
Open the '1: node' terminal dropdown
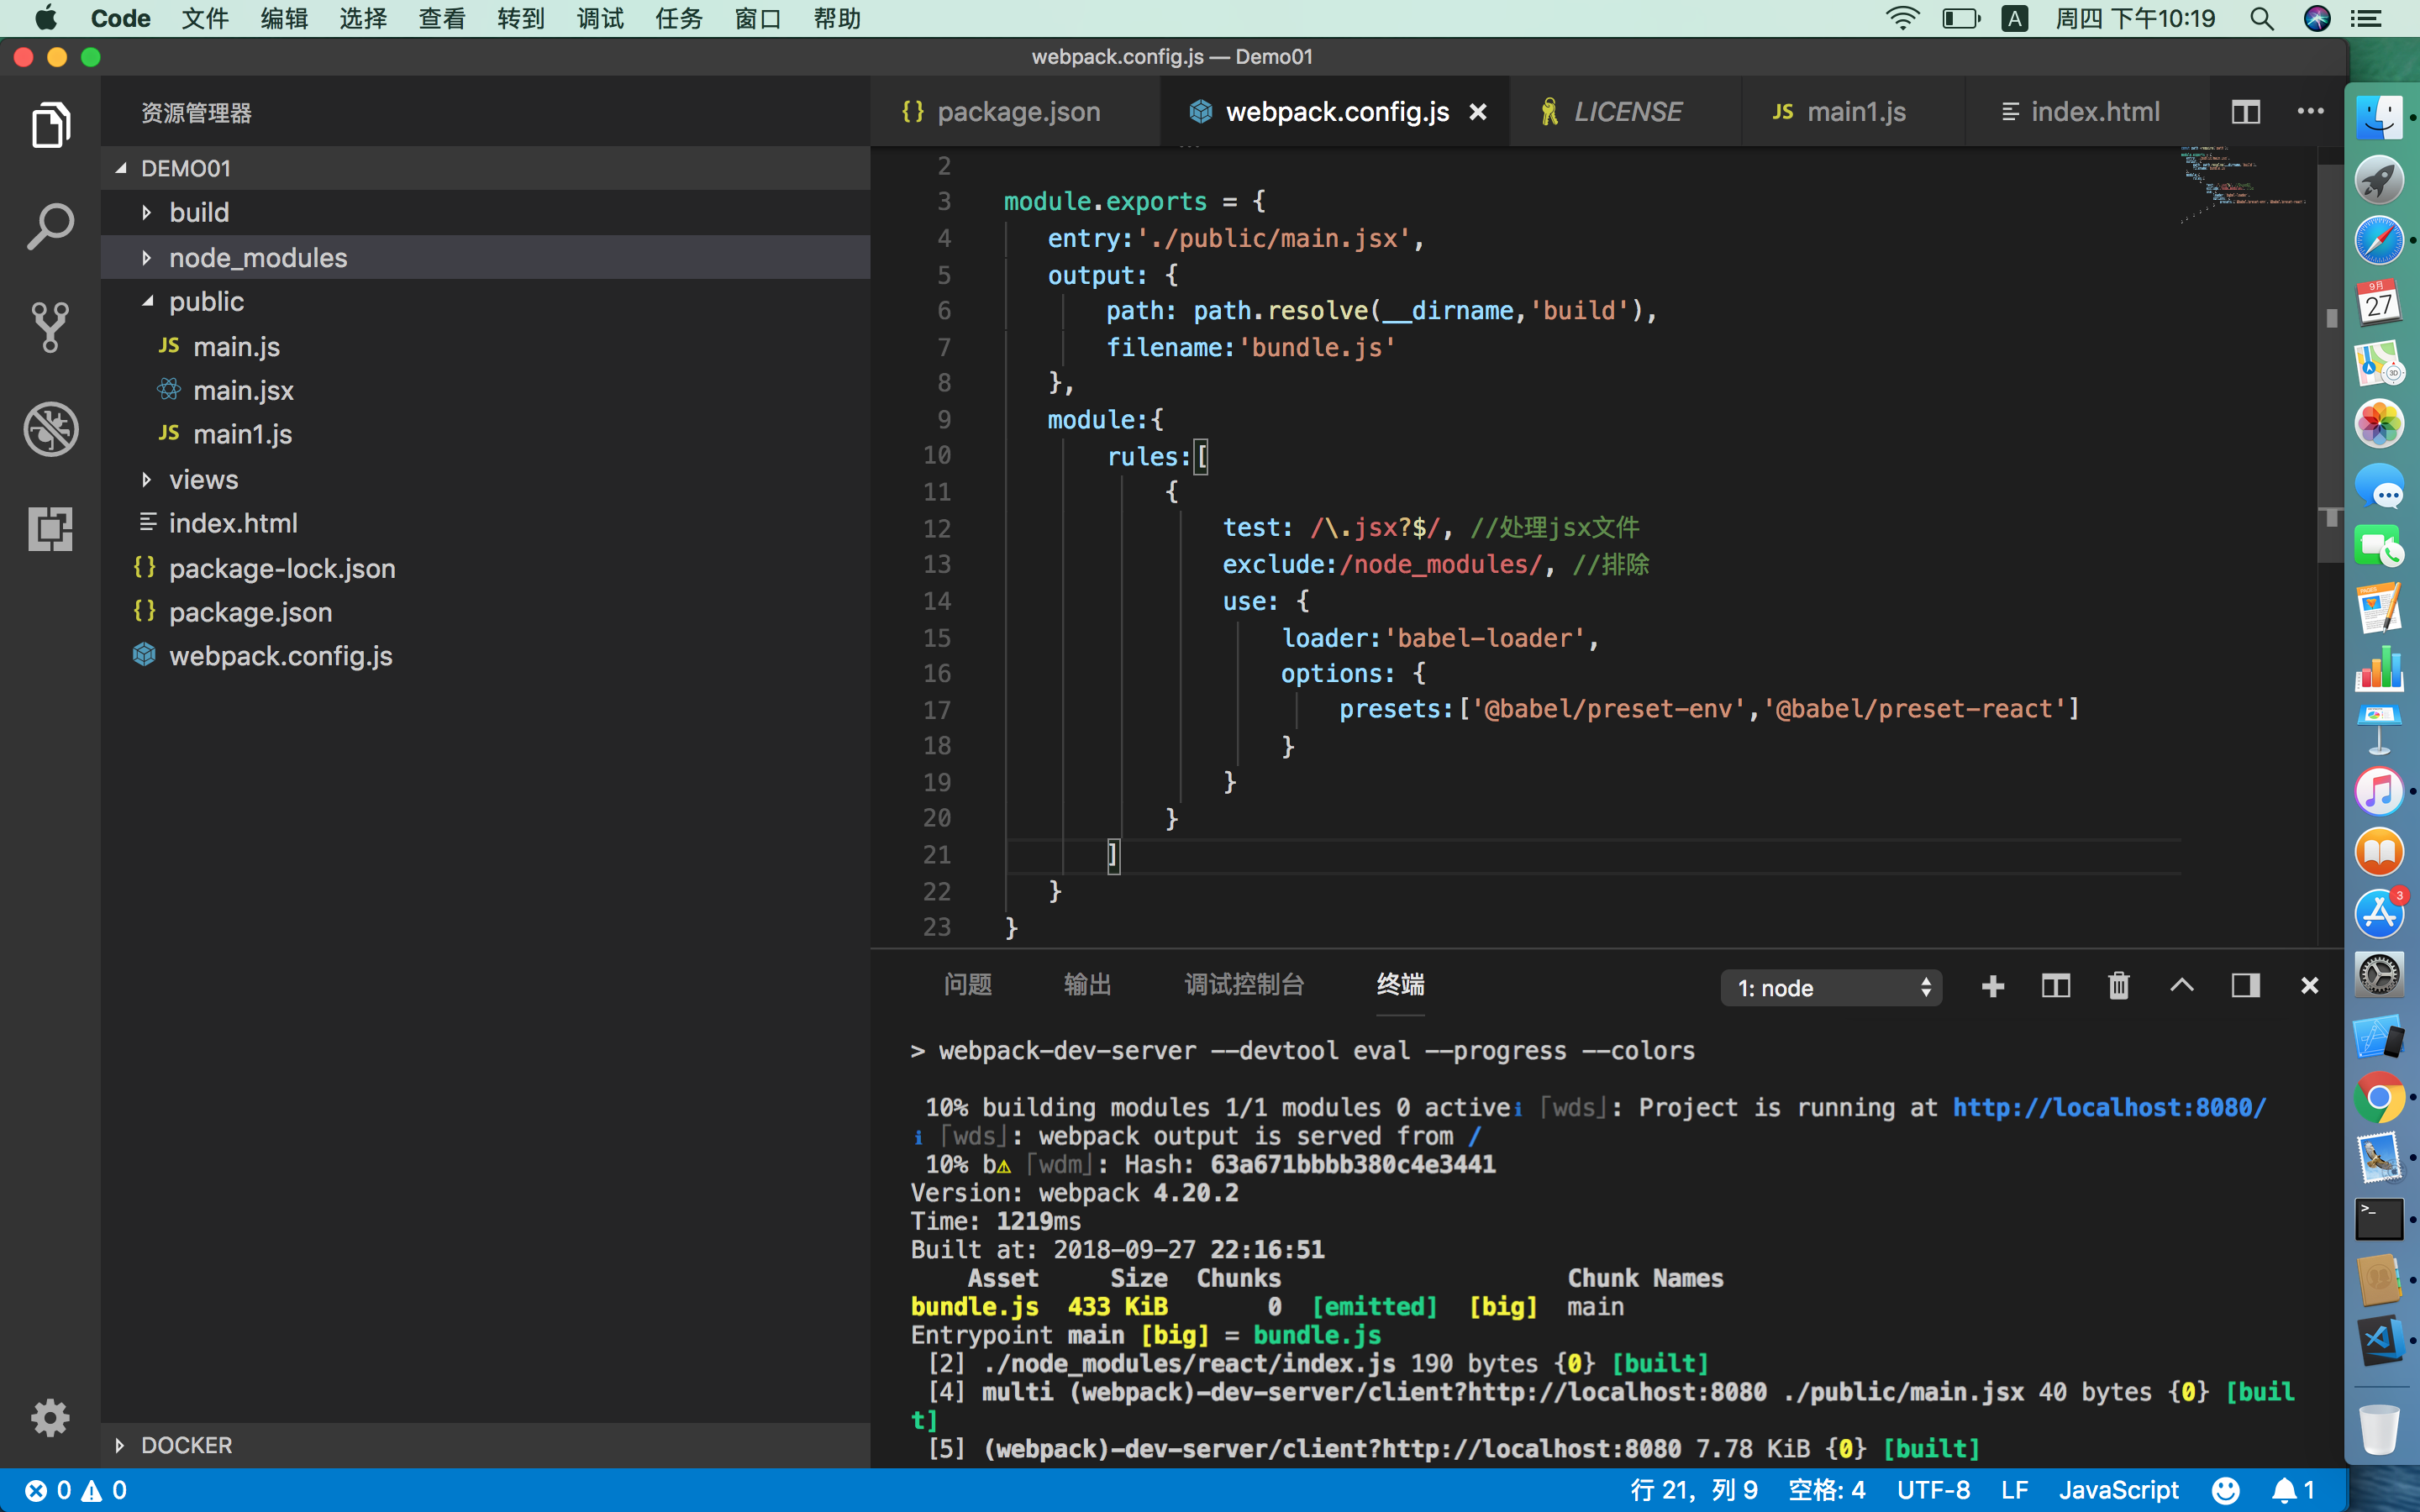click(1830, 988)
